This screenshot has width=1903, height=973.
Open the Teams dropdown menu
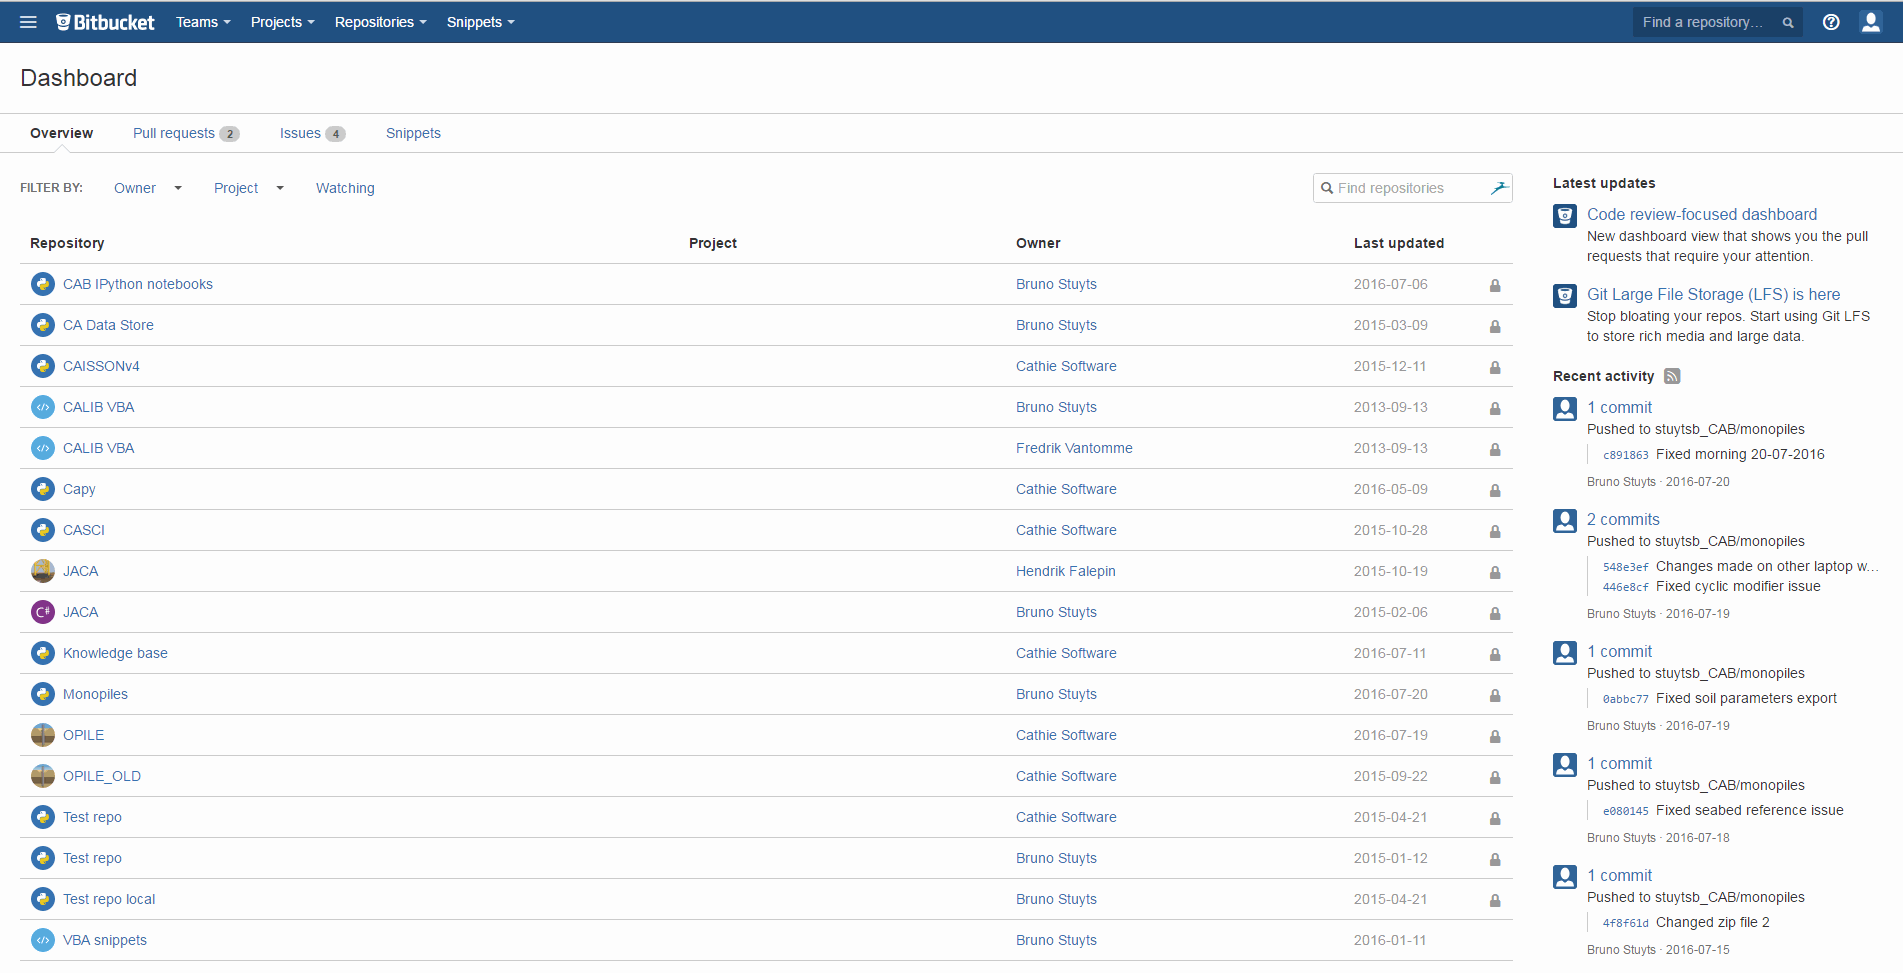(203, 22)
